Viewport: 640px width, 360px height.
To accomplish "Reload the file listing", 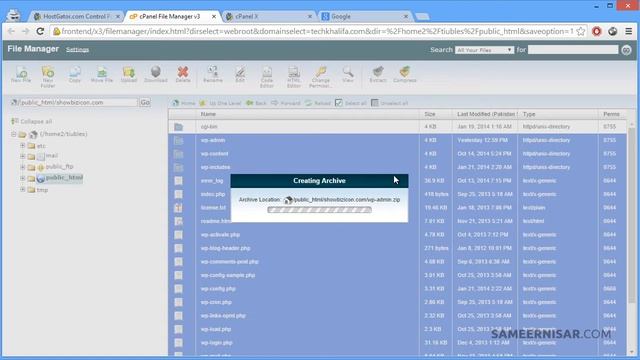I will (x=318, y=103).
